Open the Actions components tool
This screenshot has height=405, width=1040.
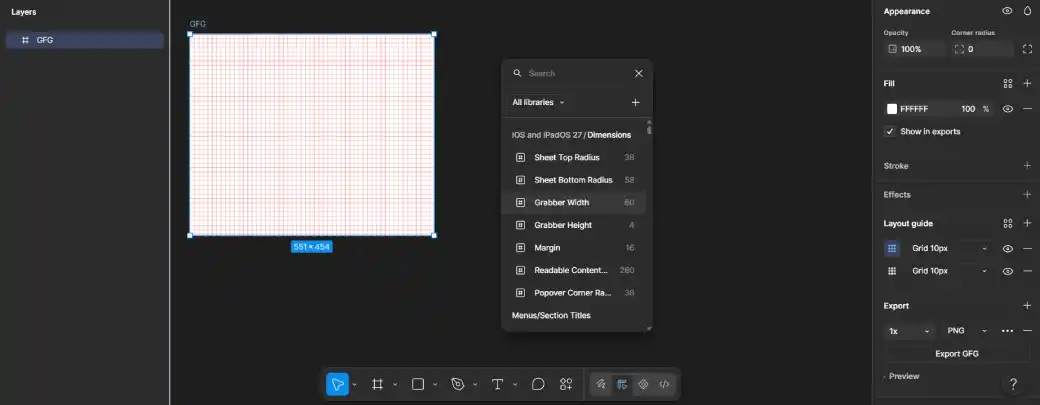point(566,384)
